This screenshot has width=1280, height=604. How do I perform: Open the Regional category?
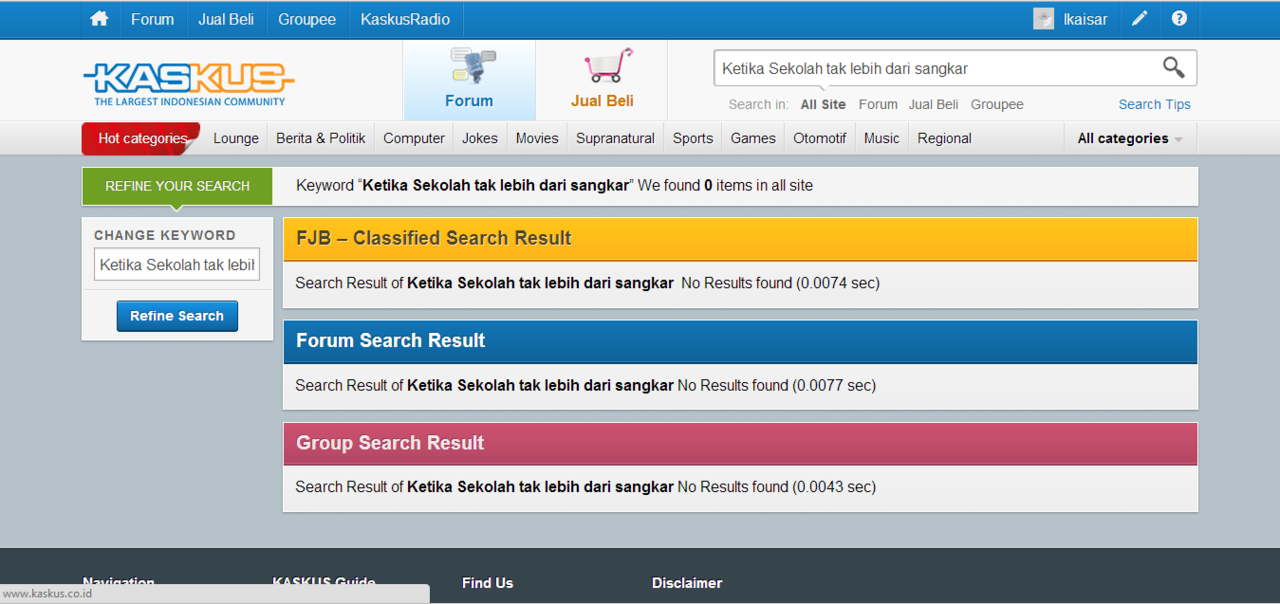pyautogui.click(x=944, y=139)
